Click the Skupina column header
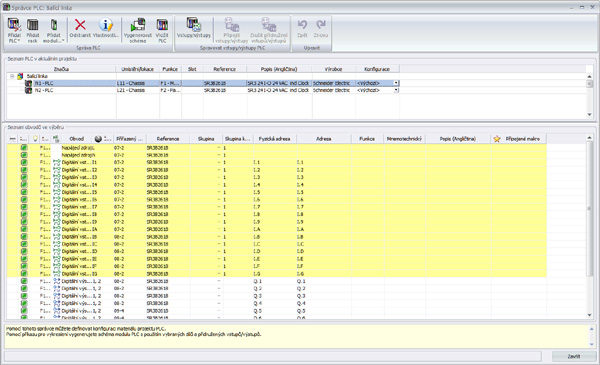600x365 pixels. click(206, 139)
